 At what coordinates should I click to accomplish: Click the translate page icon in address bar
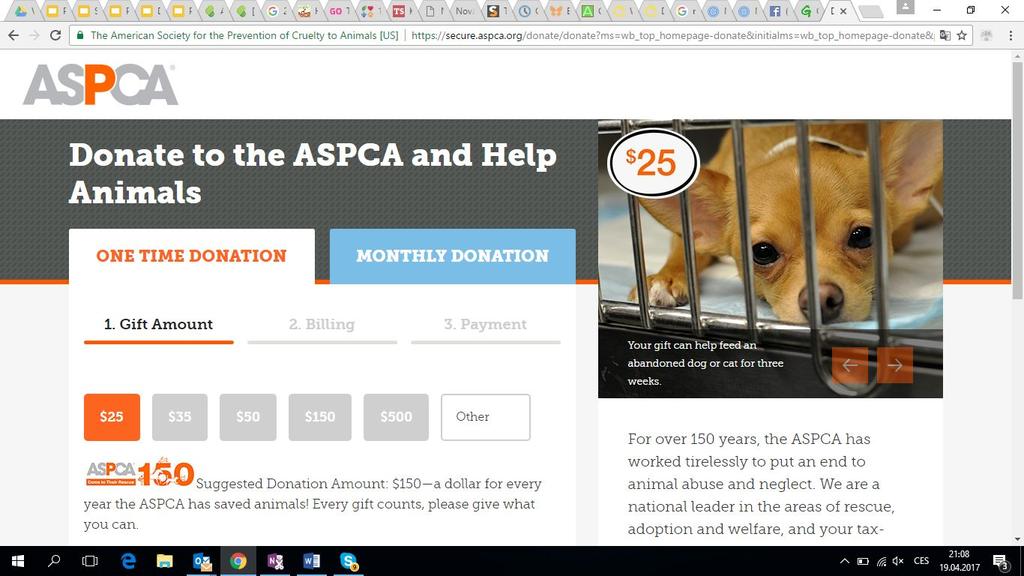945,35
